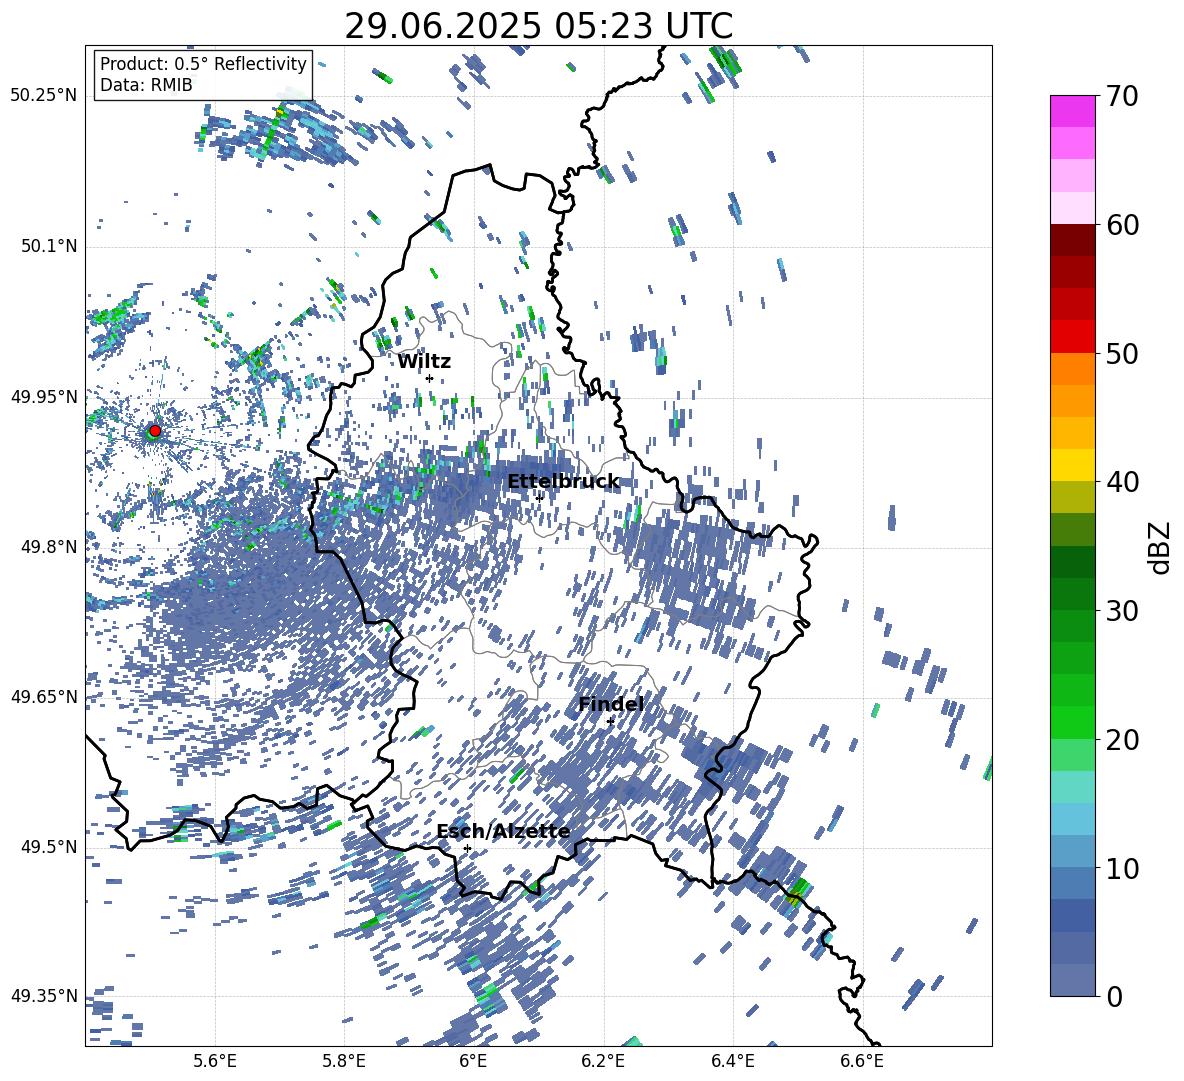Click the 50 colorbar tick label
This screenshot has width=1184, height=1081.
(1122, 353)
